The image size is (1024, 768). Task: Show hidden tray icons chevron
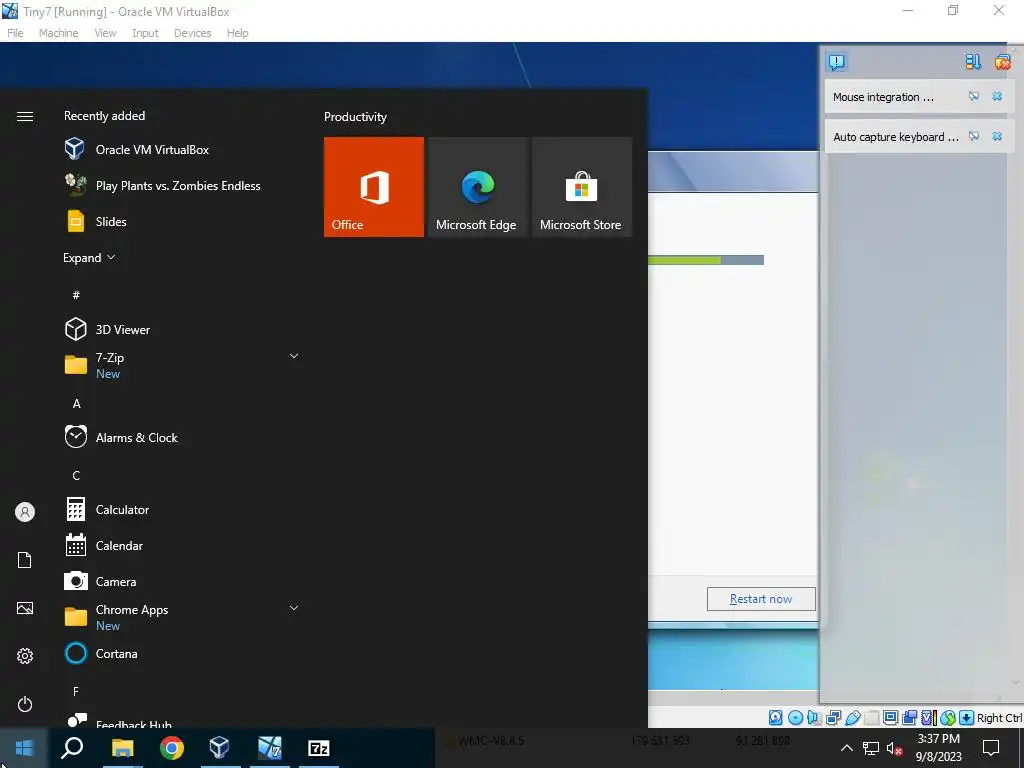tap(846, 748)
